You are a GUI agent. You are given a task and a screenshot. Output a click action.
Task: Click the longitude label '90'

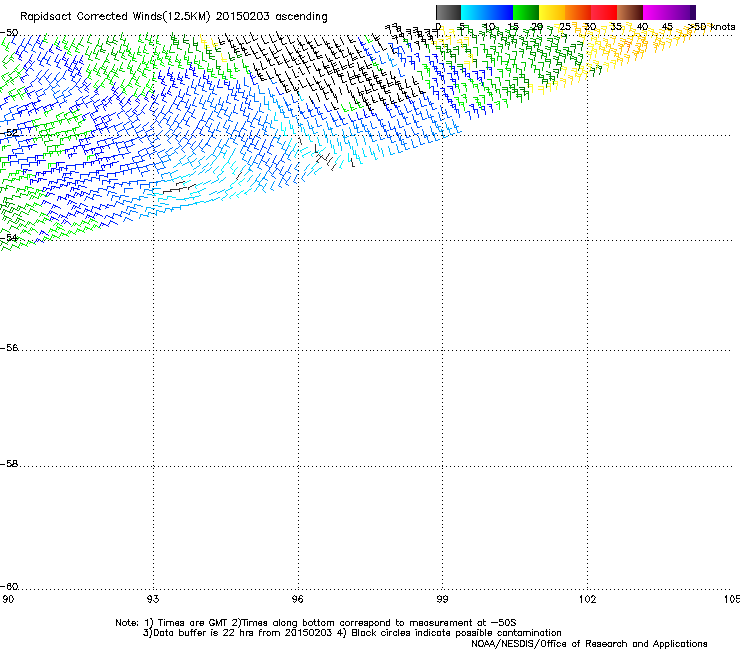8,599
